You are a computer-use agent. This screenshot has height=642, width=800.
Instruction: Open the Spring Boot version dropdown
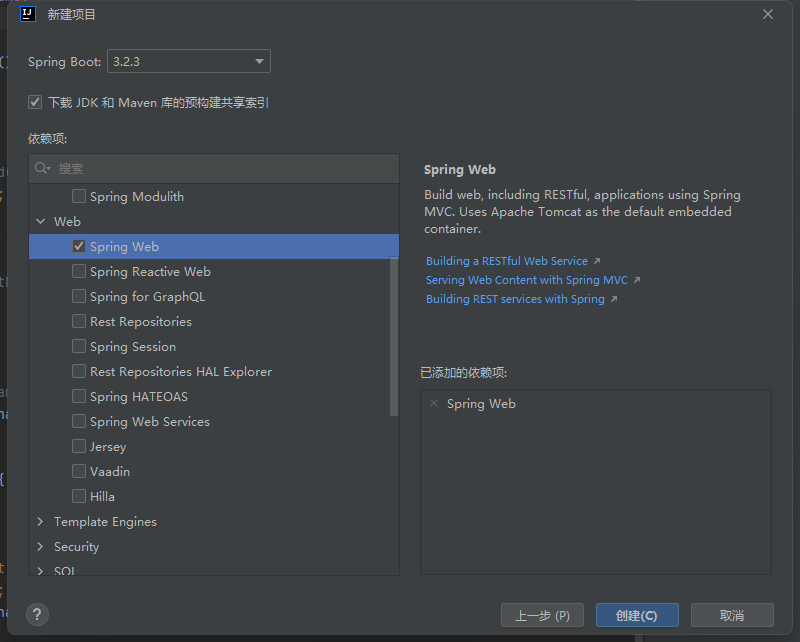189,61
